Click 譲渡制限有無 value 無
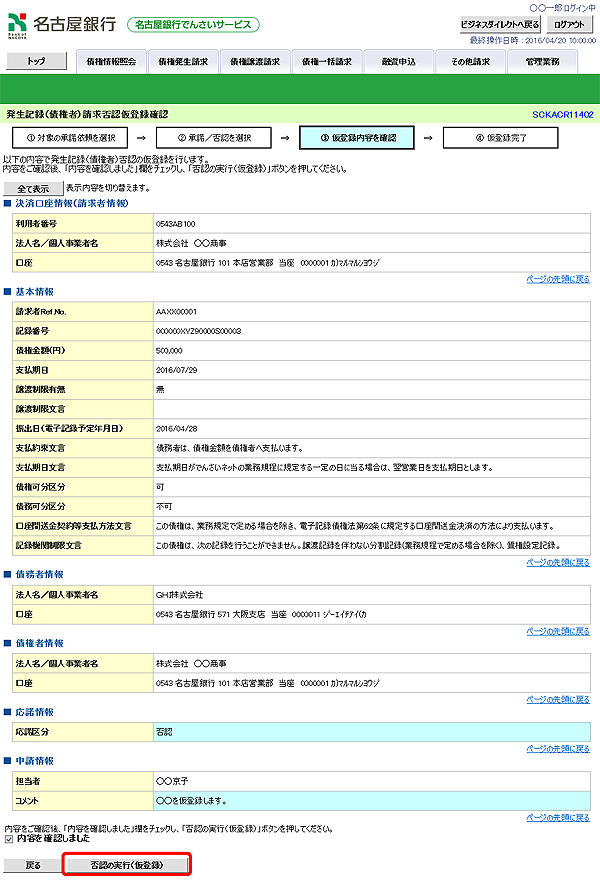Screen dimensions: 600x881 coord(160,390)
